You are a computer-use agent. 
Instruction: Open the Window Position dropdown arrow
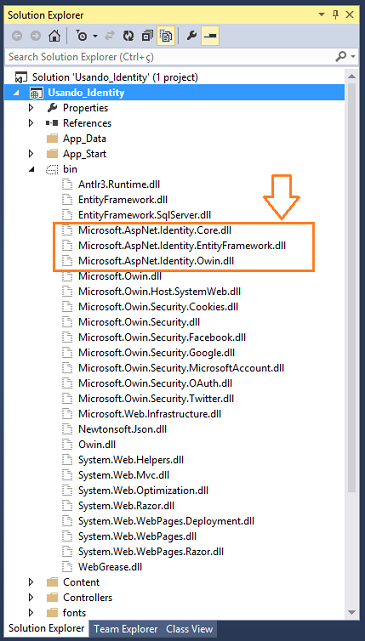[322, 15]
